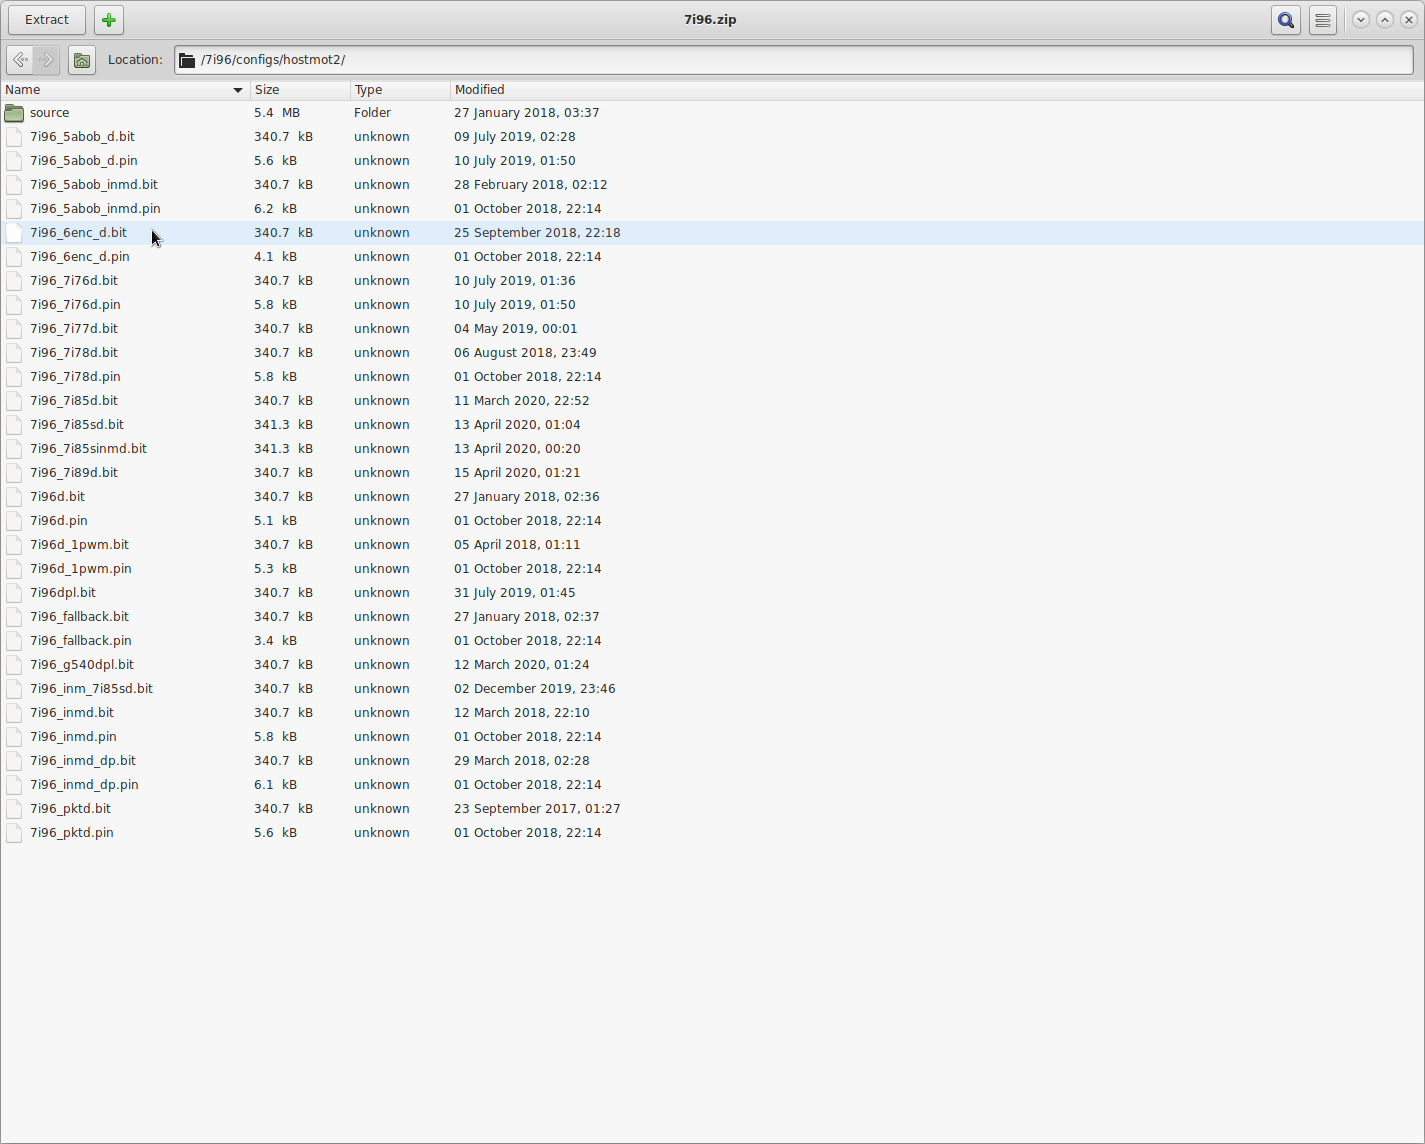Select file 7i96_g540dpl.bit
1425x1144 pixels.
point(82,665)
